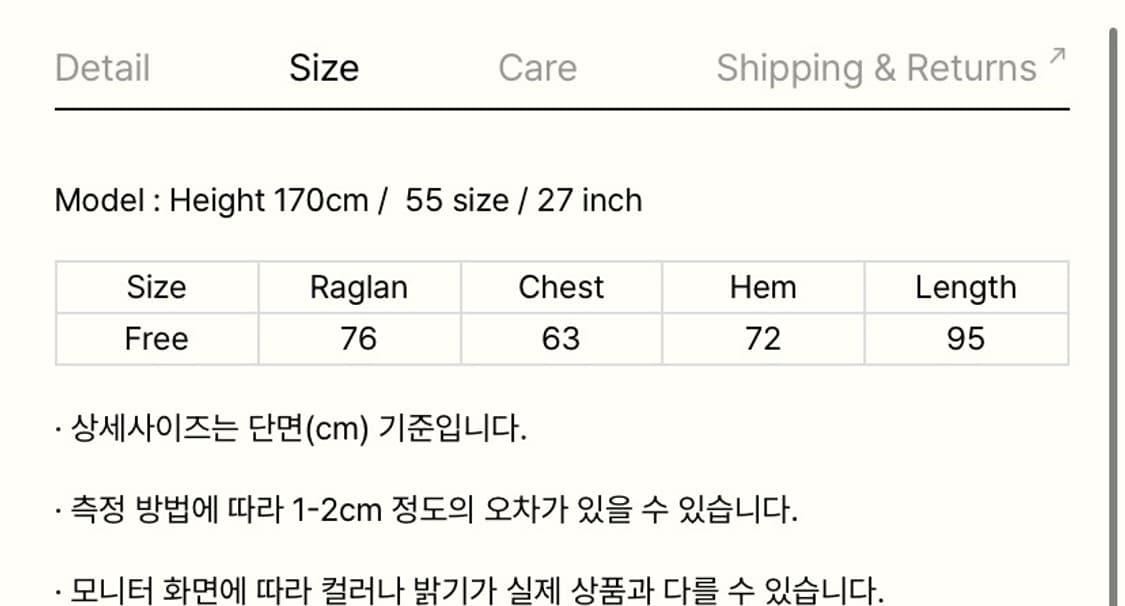Select the Raglan column header

point(360,287)
